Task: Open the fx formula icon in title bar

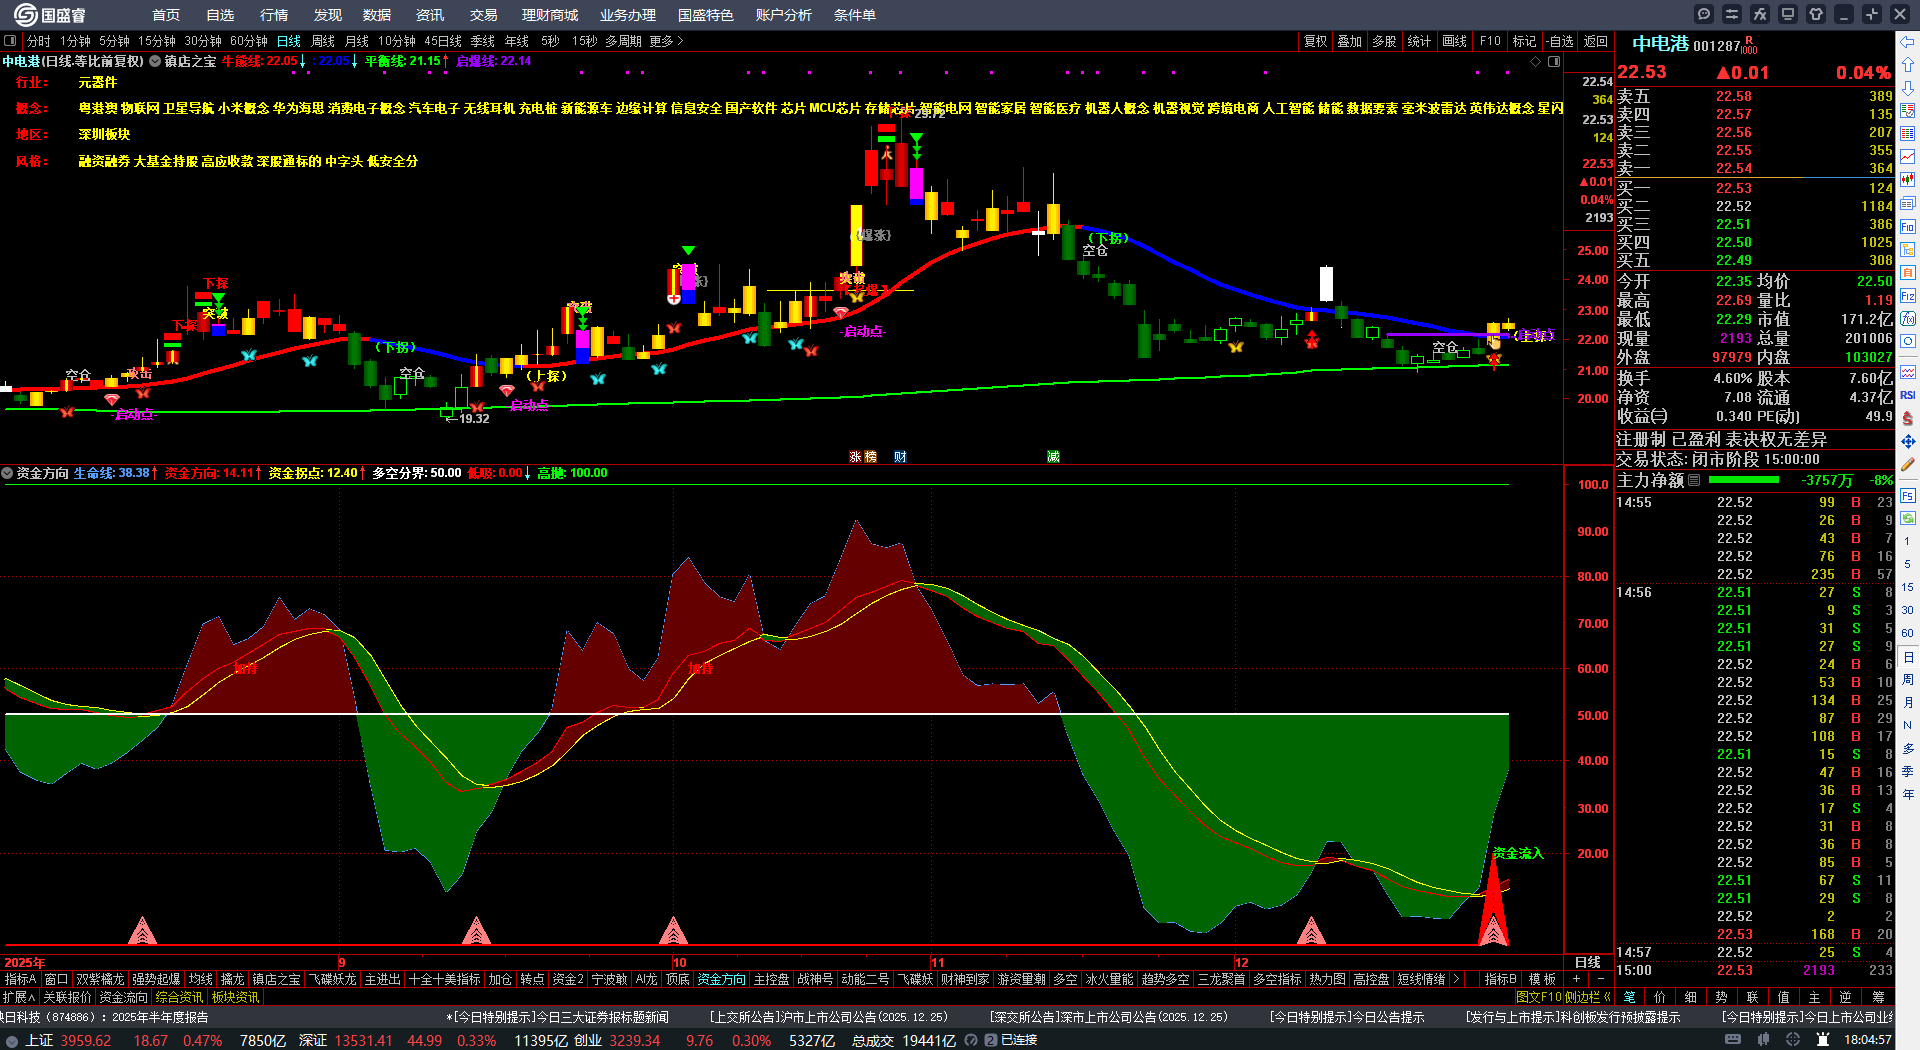Action: tap(1760, 14)
